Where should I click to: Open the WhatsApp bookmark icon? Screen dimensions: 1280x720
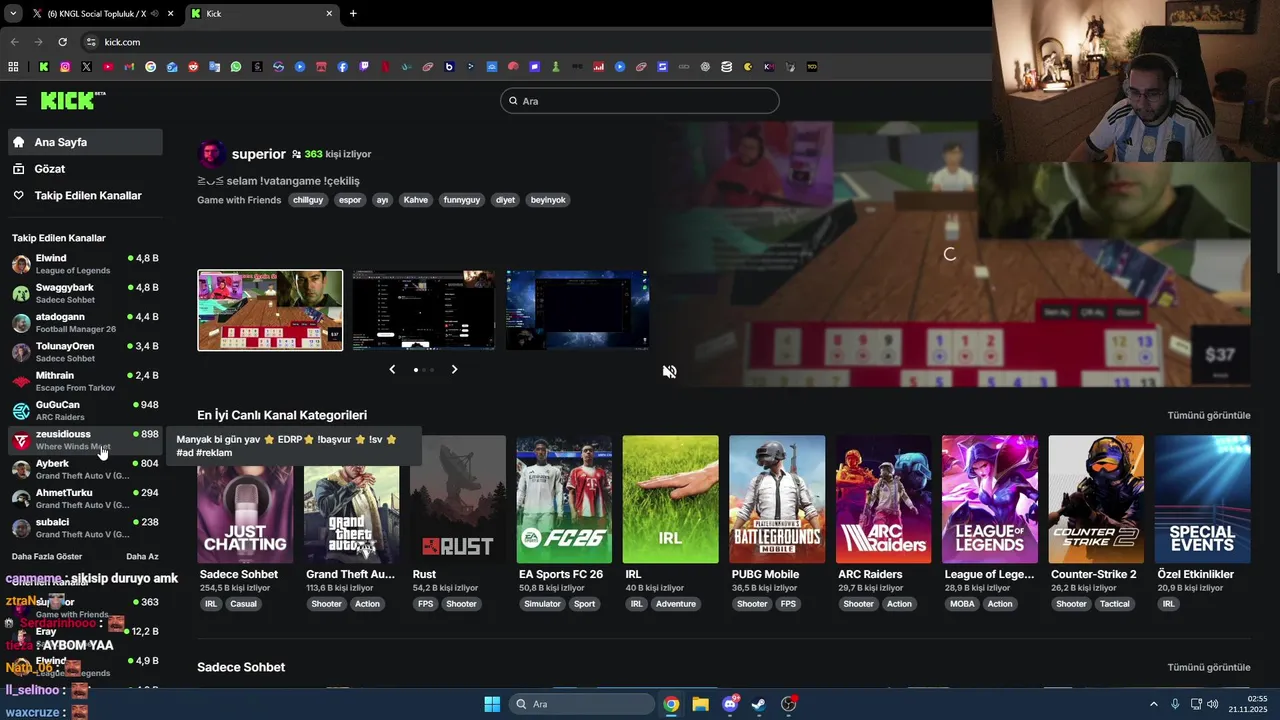coord(236,67)
